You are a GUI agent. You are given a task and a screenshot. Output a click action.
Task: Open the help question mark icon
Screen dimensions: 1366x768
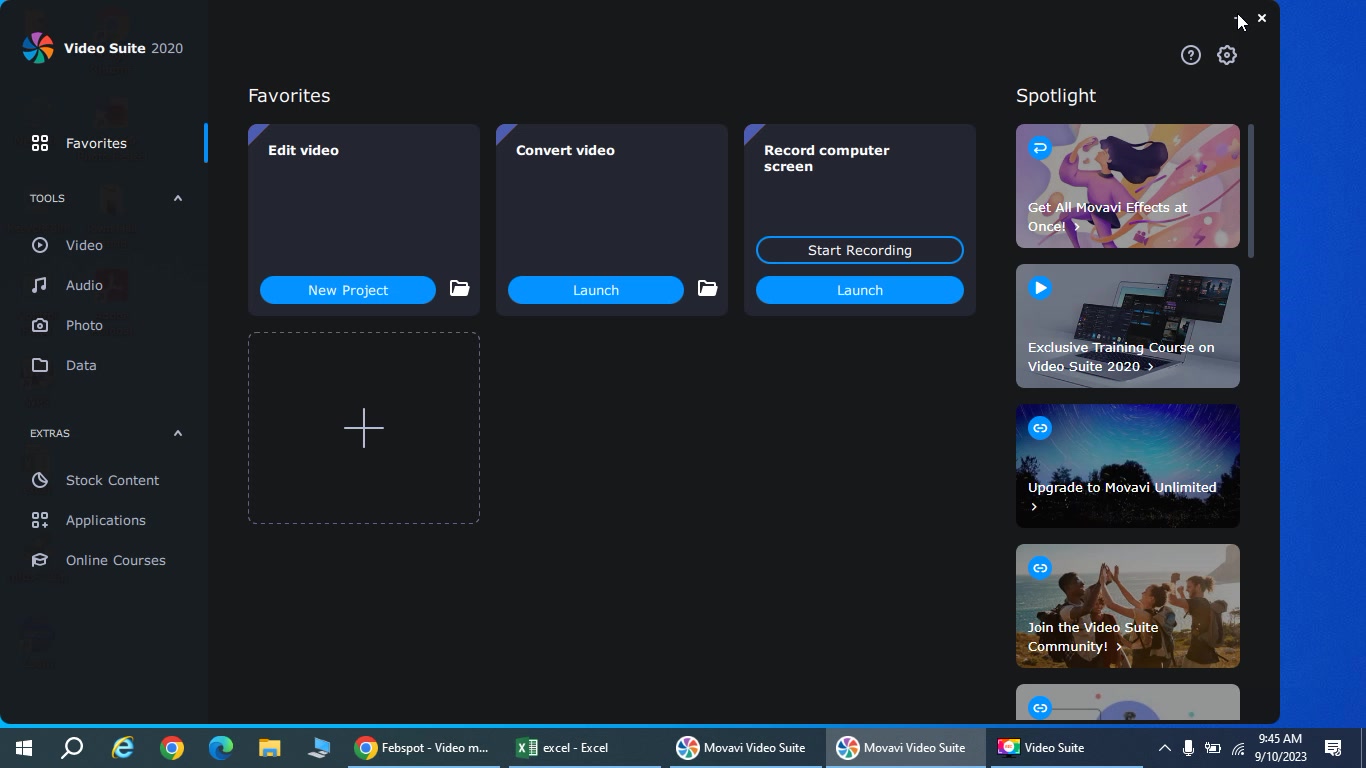(x=1190, y=55)
